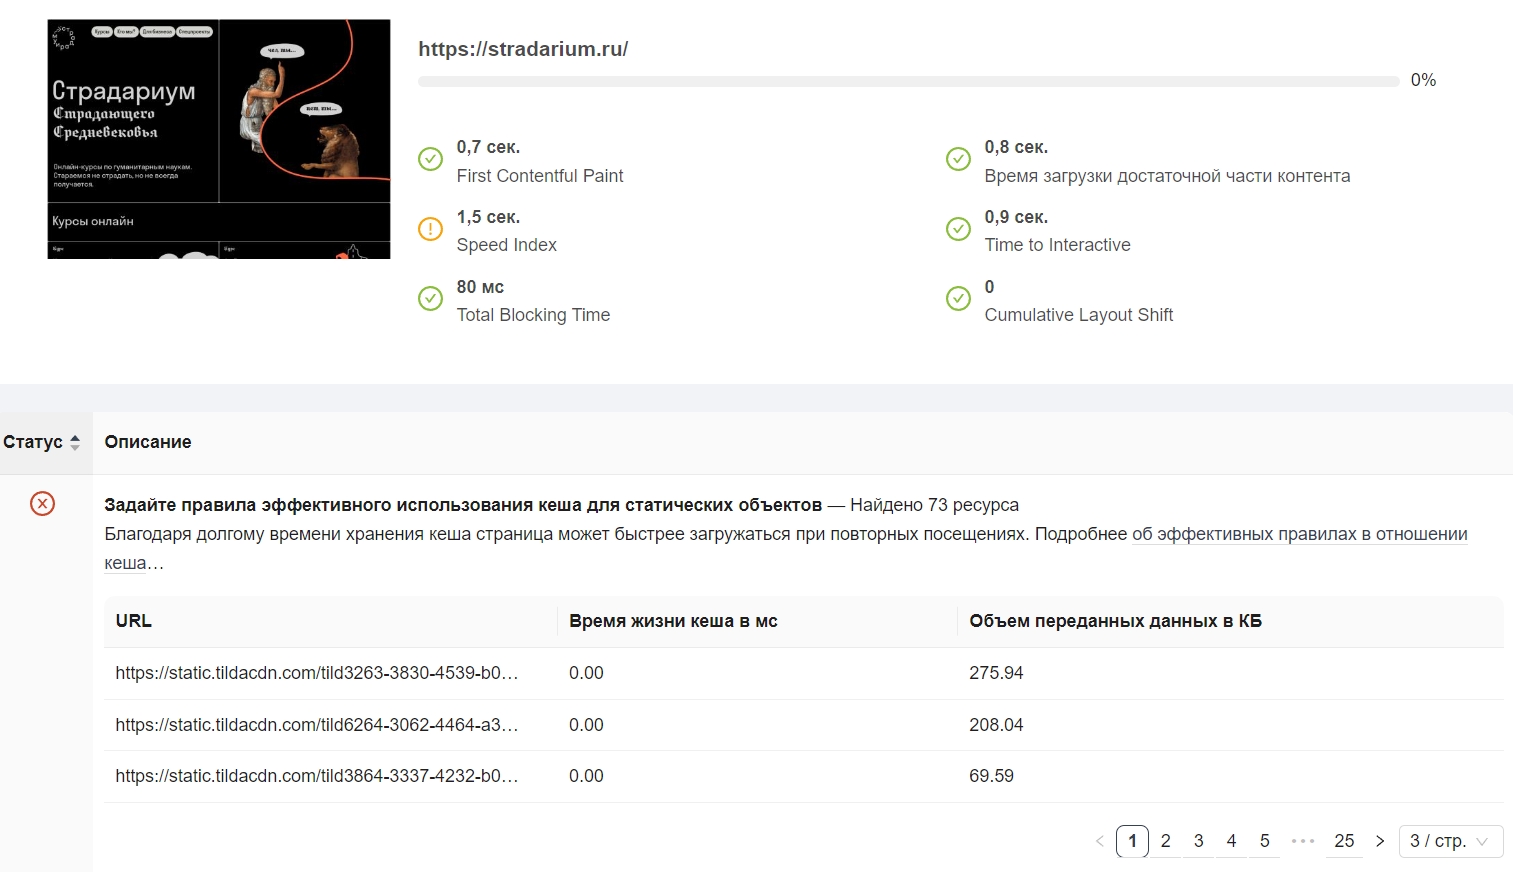The height and width of the screenshot is (872, 1513).
Task: Go to the next pagination page arrow
Action: (1380, 841)
